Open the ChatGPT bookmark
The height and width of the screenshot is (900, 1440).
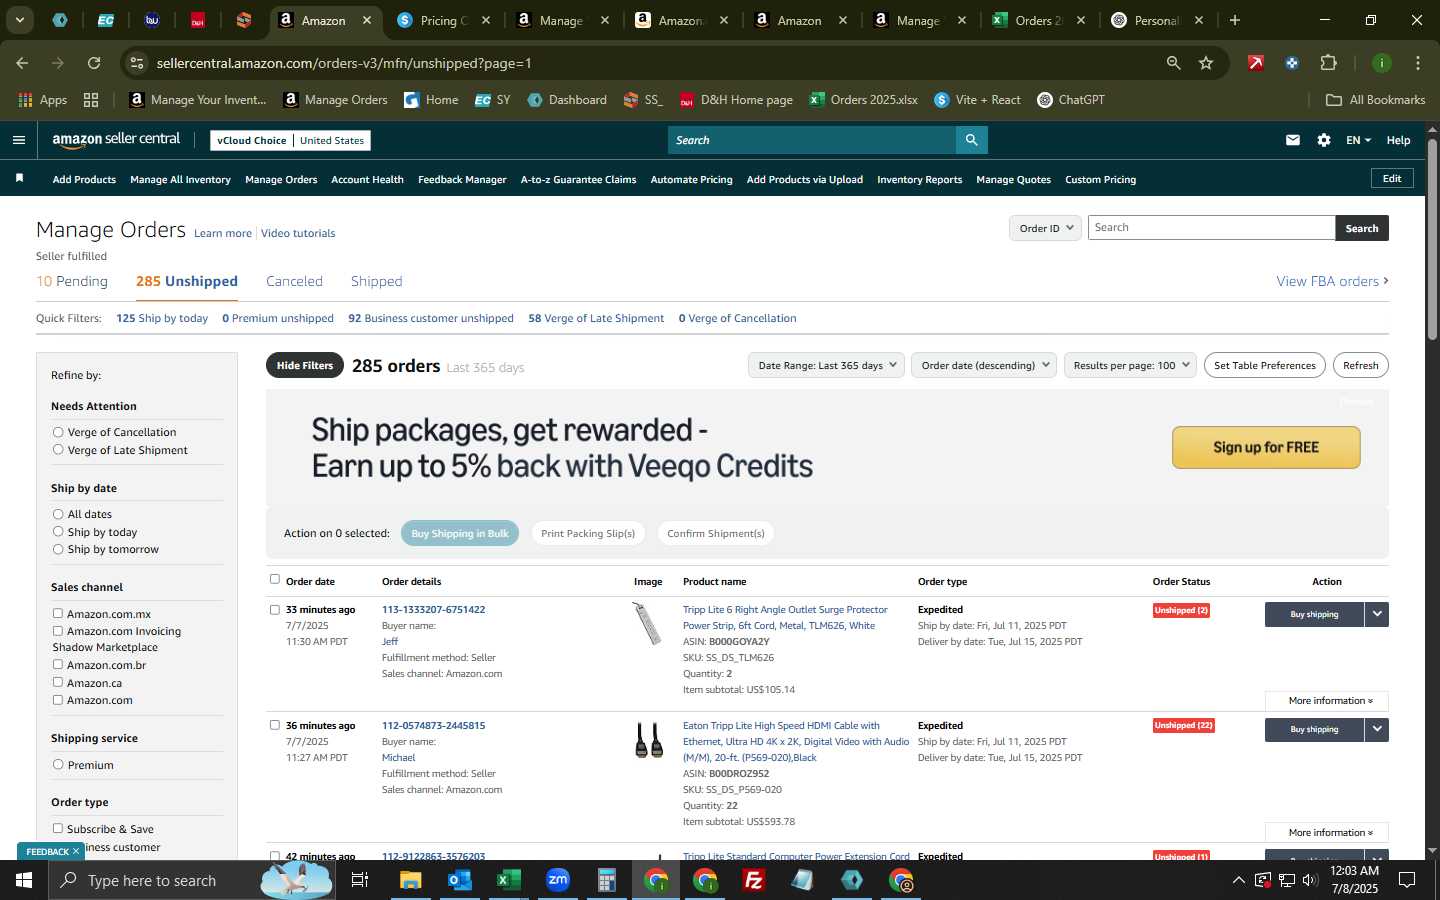tap(1070, 100)
